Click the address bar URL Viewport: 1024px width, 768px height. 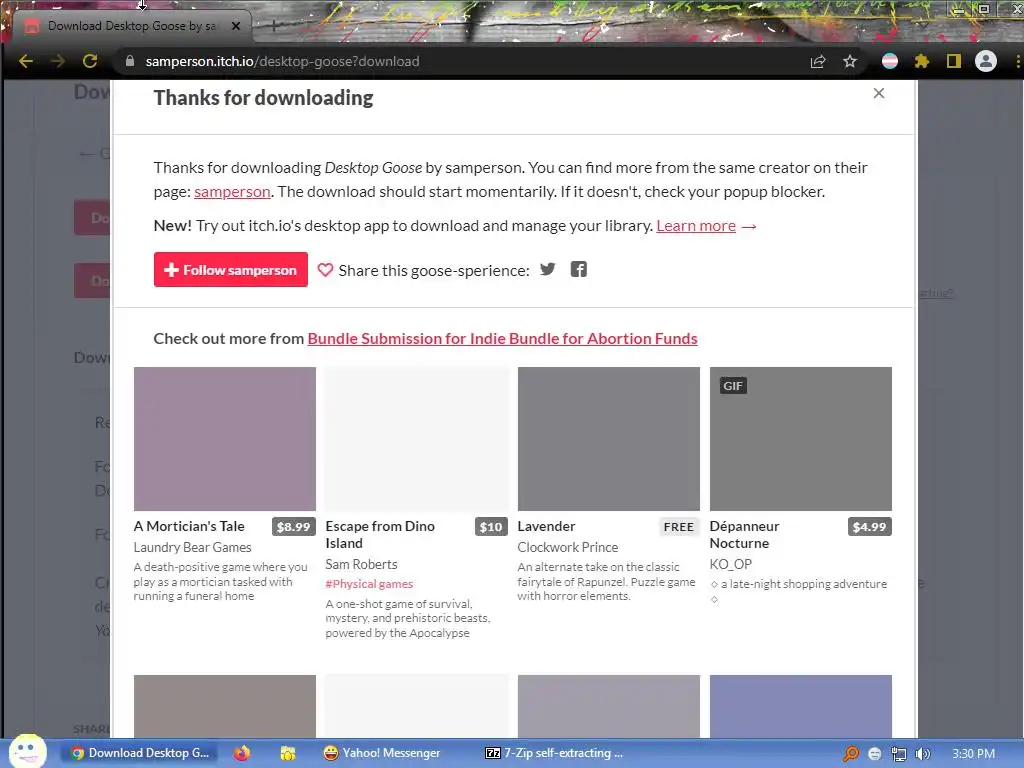pyautogui.click(x=282, y=61)
